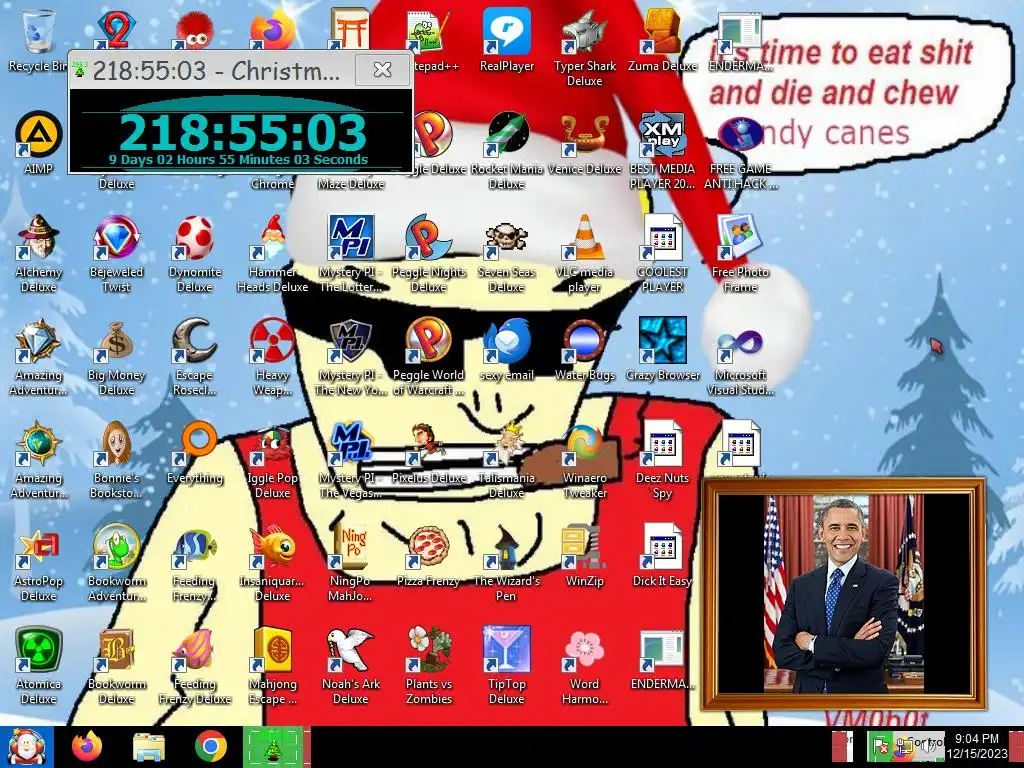Screen dimensions: 1024x768
Task: Launch Noah's Ark Deluxe icon
Action: [351, 666]
